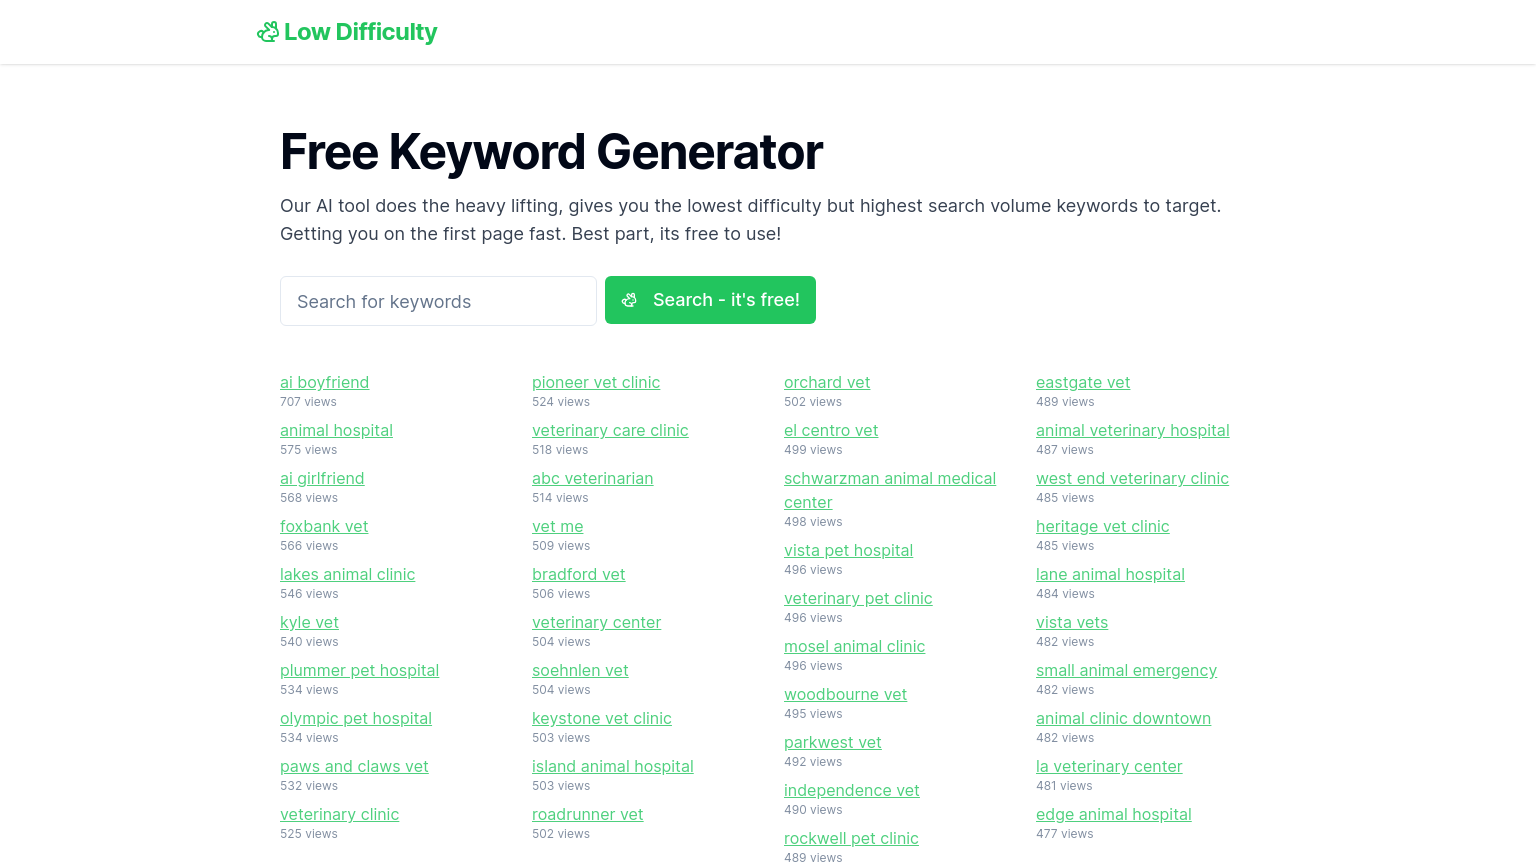Click the "small animal emergency" link
This screenshot has height=864, width=1536.
(x=1126, y=670)
